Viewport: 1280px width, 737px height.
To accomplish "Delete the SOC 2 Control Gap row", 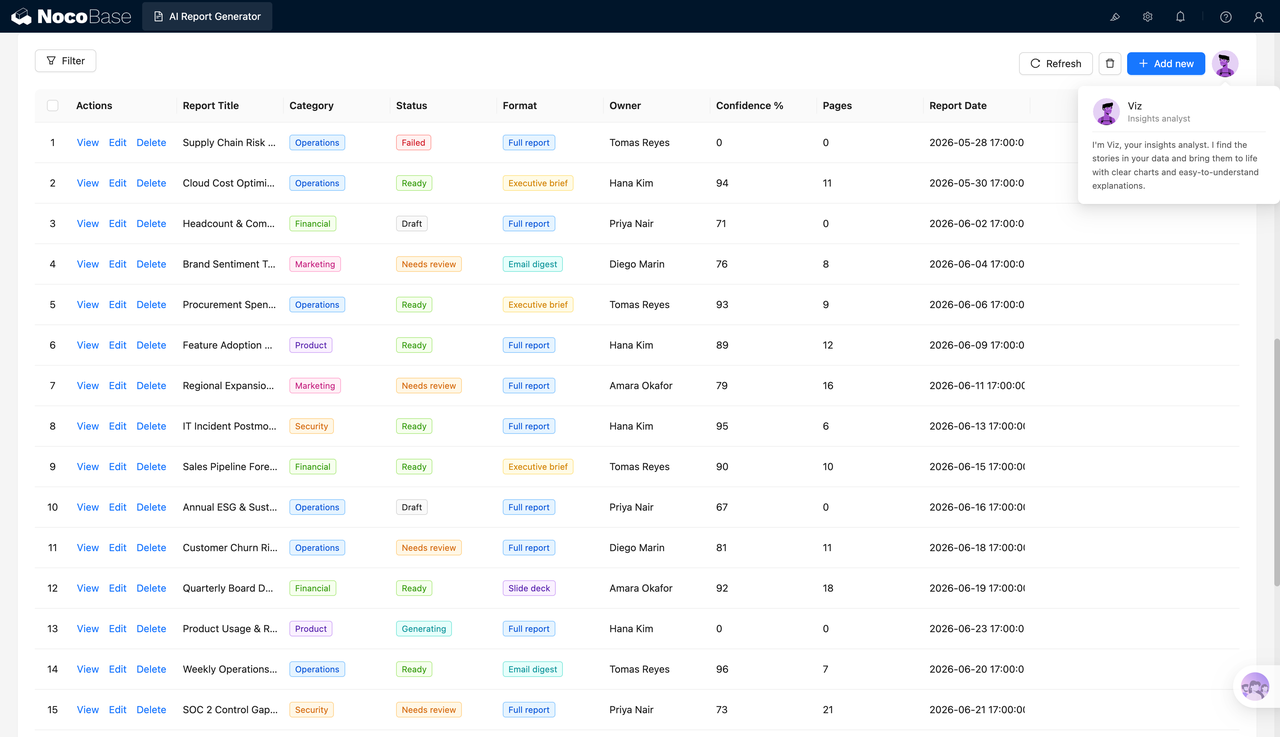I will (151, 710).
